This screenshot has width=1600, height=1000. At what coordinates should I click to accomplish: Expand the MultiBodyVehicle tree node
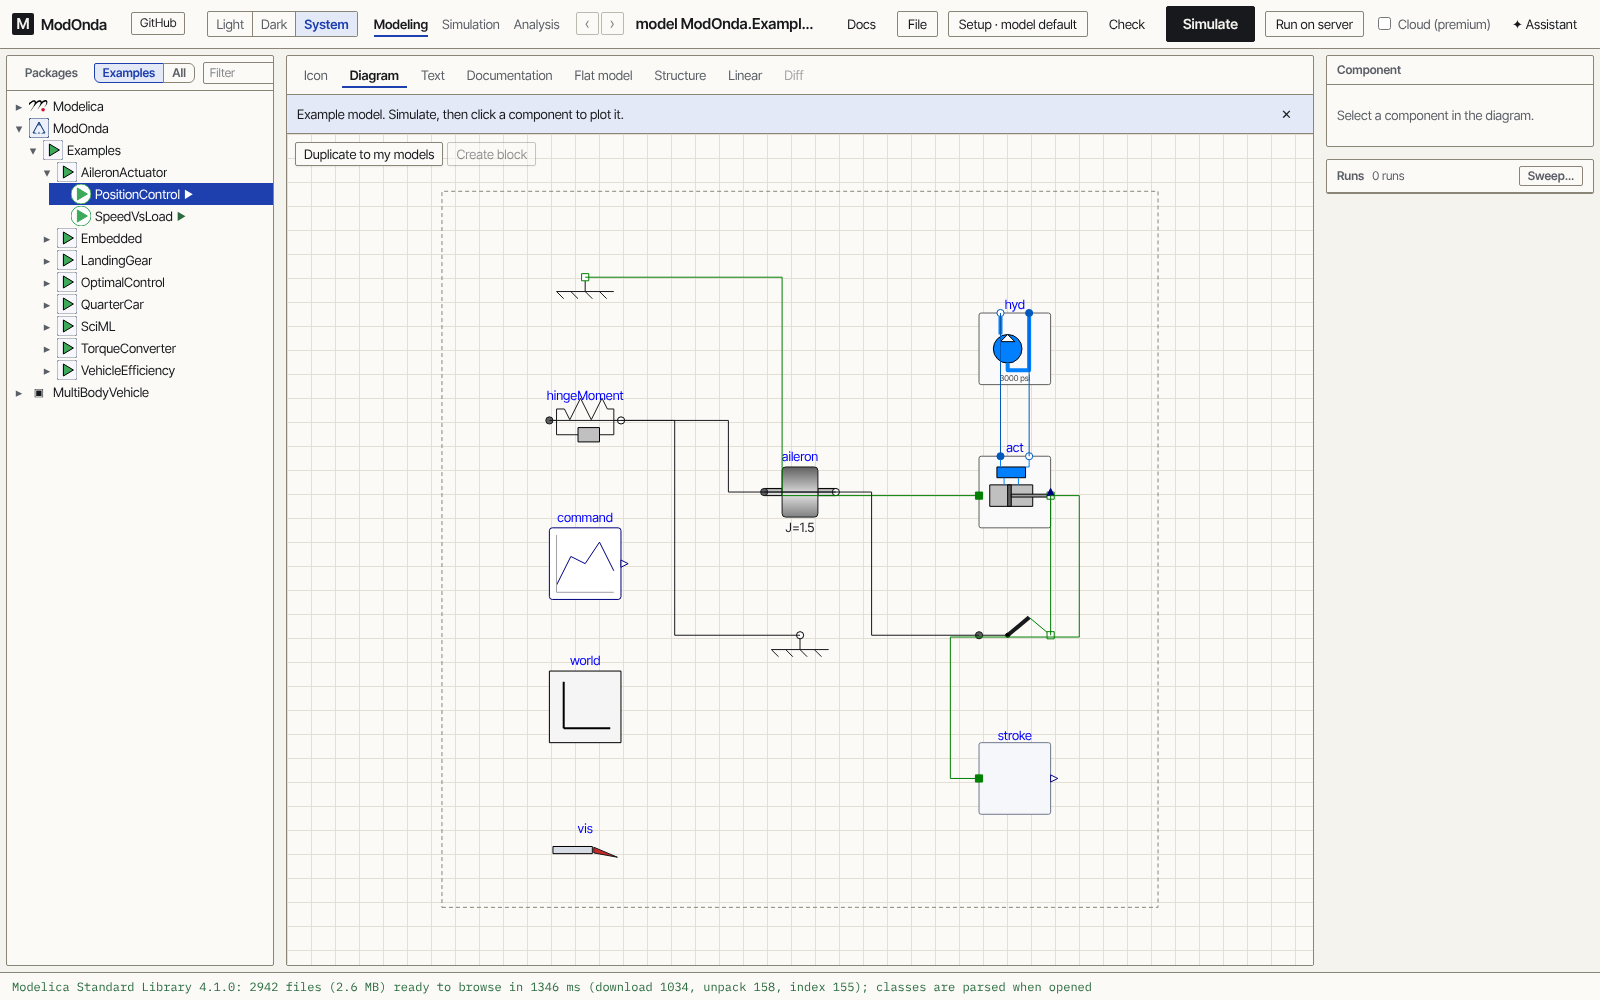coord(18,393)
